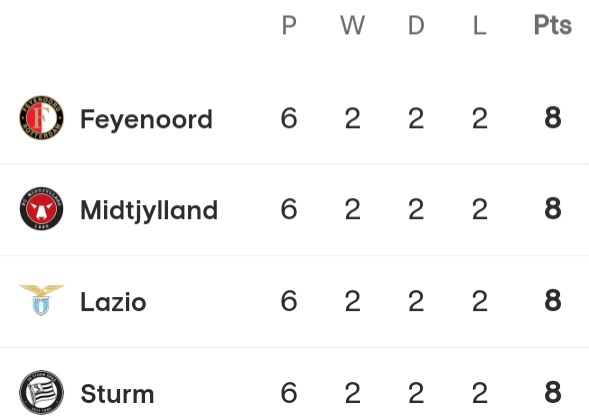This screenshot has height=418, width=589.
Task: Click the P (played) column header
Action: (x=289, y=25)
